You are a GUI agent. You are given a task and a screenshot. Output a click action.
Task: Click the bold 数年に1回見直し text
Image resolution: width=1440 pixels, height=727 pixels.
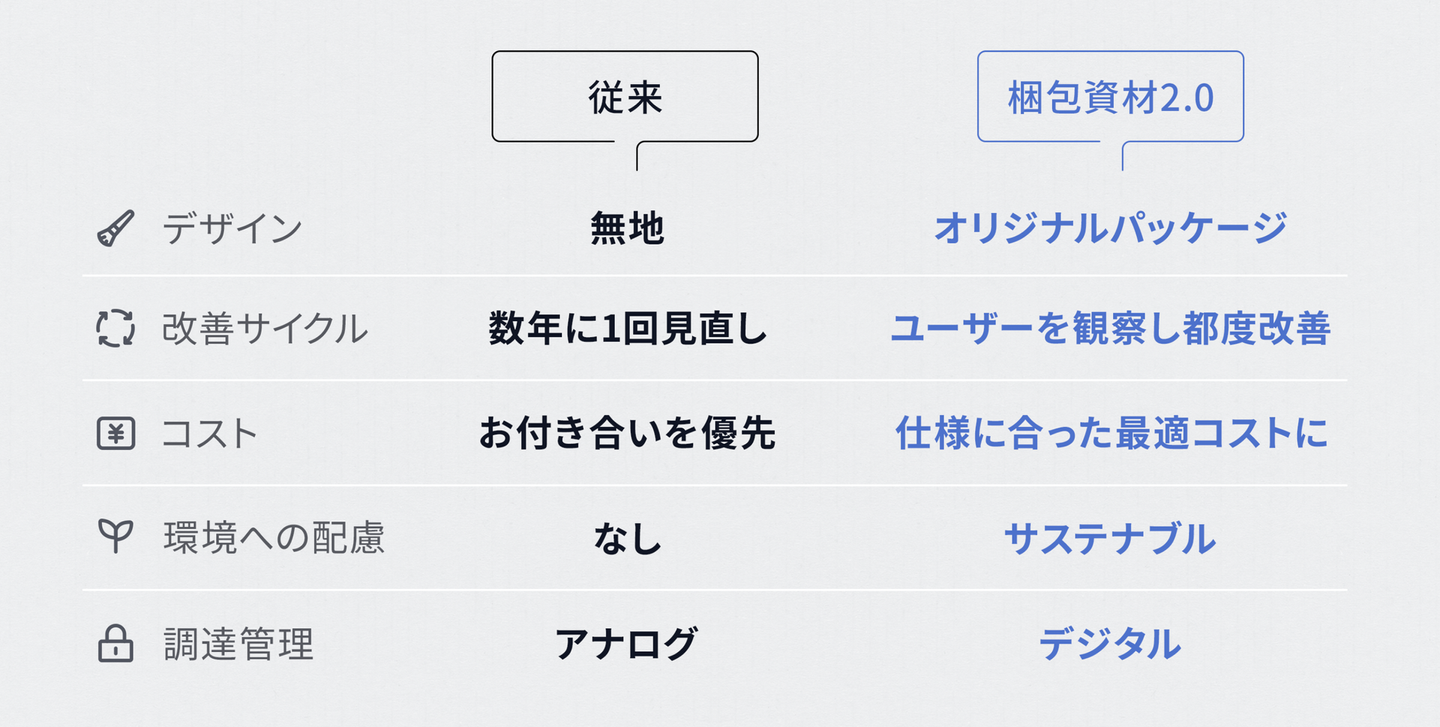pyautogui.click(x=627, y=329)
